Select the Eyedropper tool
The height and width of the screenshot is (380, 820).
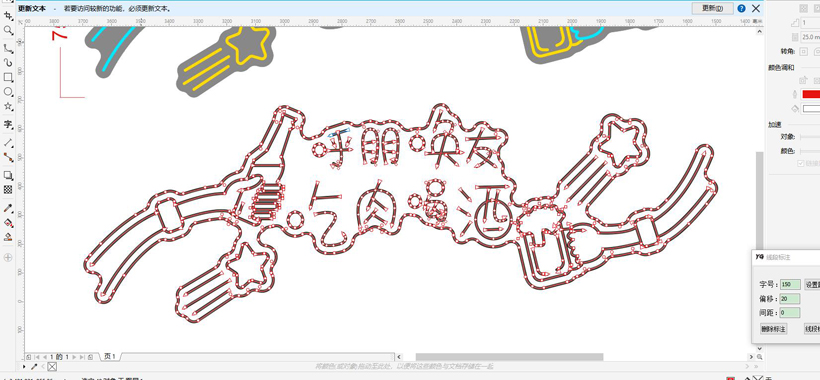[x=8, y=208]
